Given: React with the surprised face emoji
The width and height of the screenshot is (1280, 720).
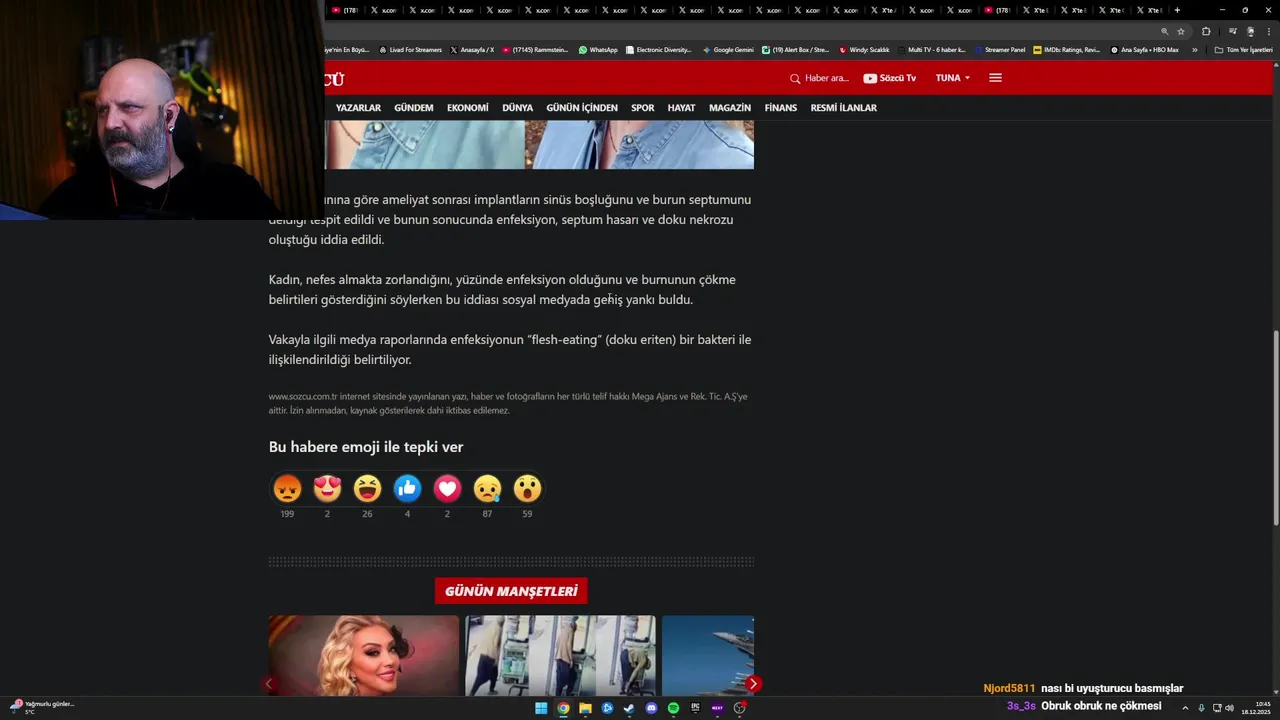Looking at the screenshot, I should 527,488.
